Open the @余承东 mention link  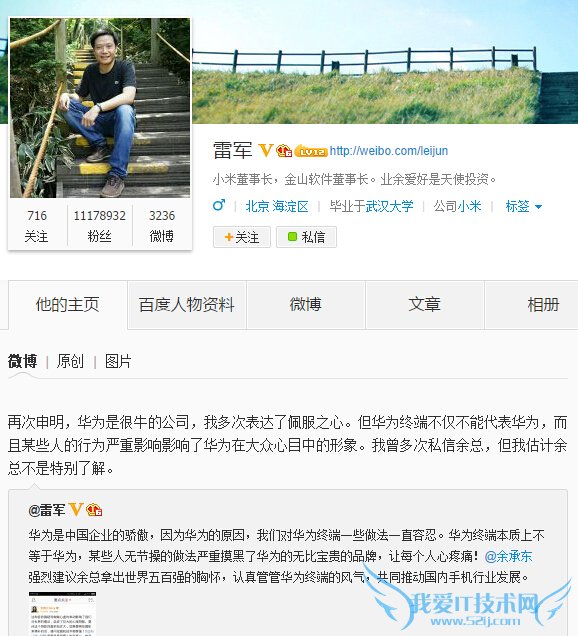click(508, 556)
